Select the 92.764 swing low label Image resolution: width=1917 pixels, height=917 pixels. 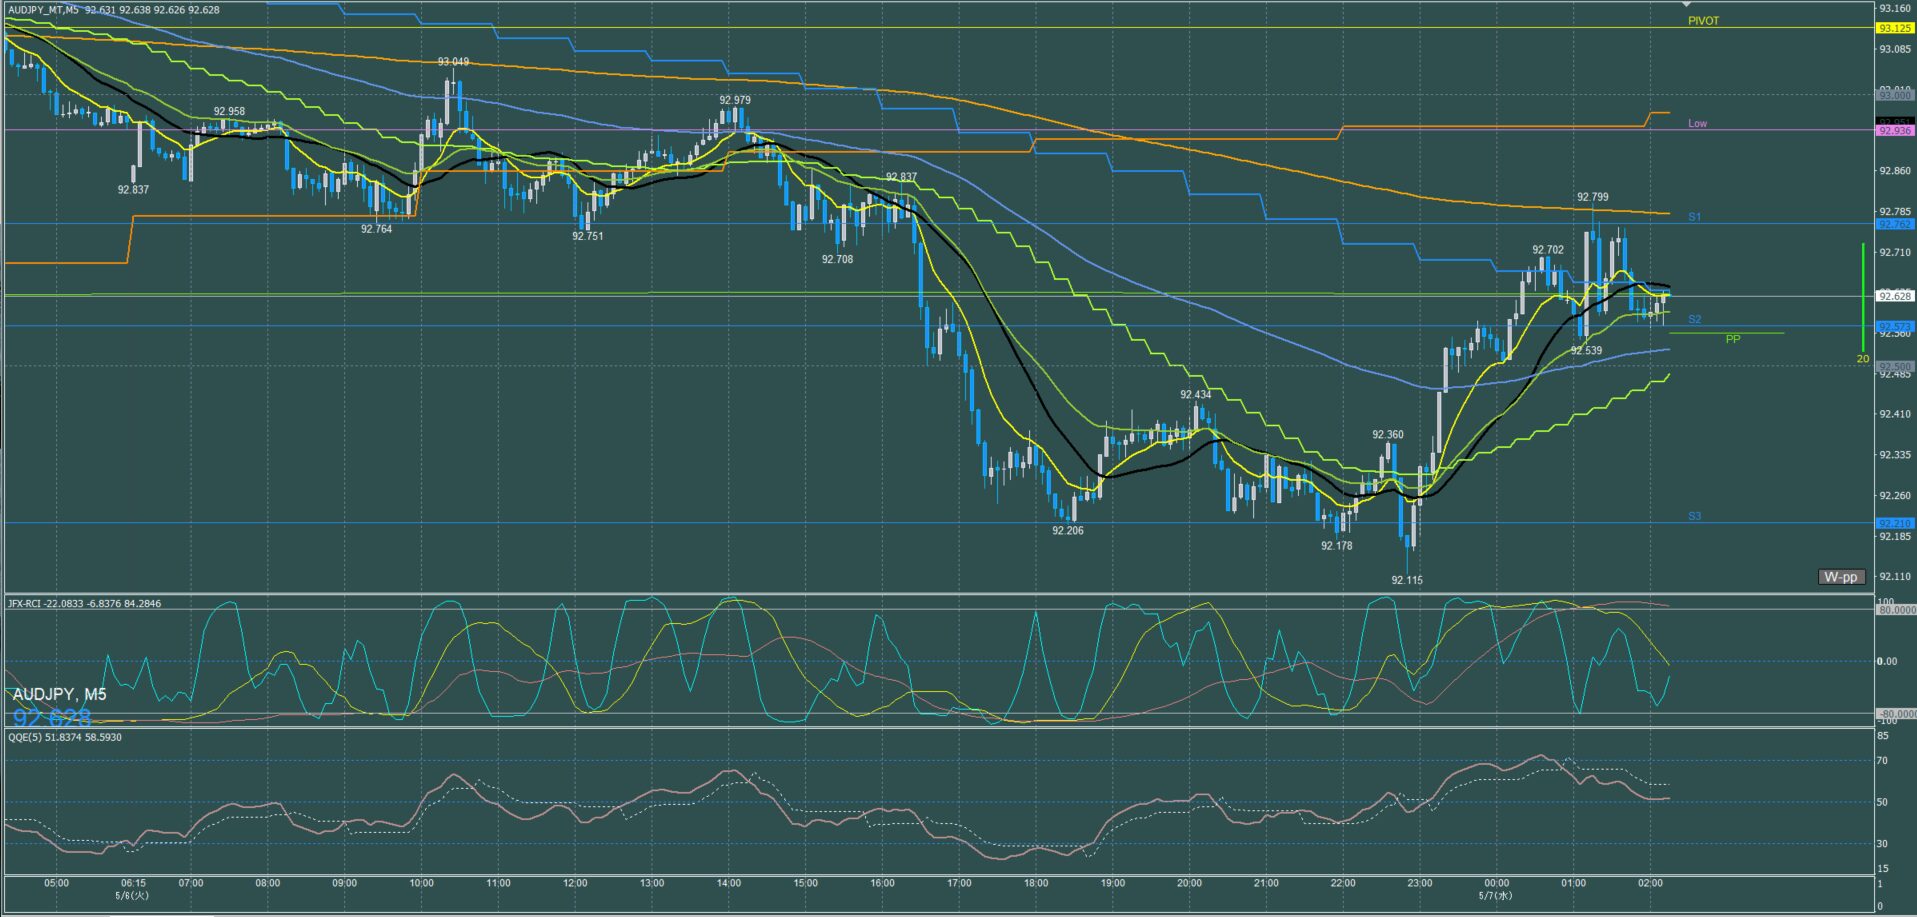pos(377,229)
